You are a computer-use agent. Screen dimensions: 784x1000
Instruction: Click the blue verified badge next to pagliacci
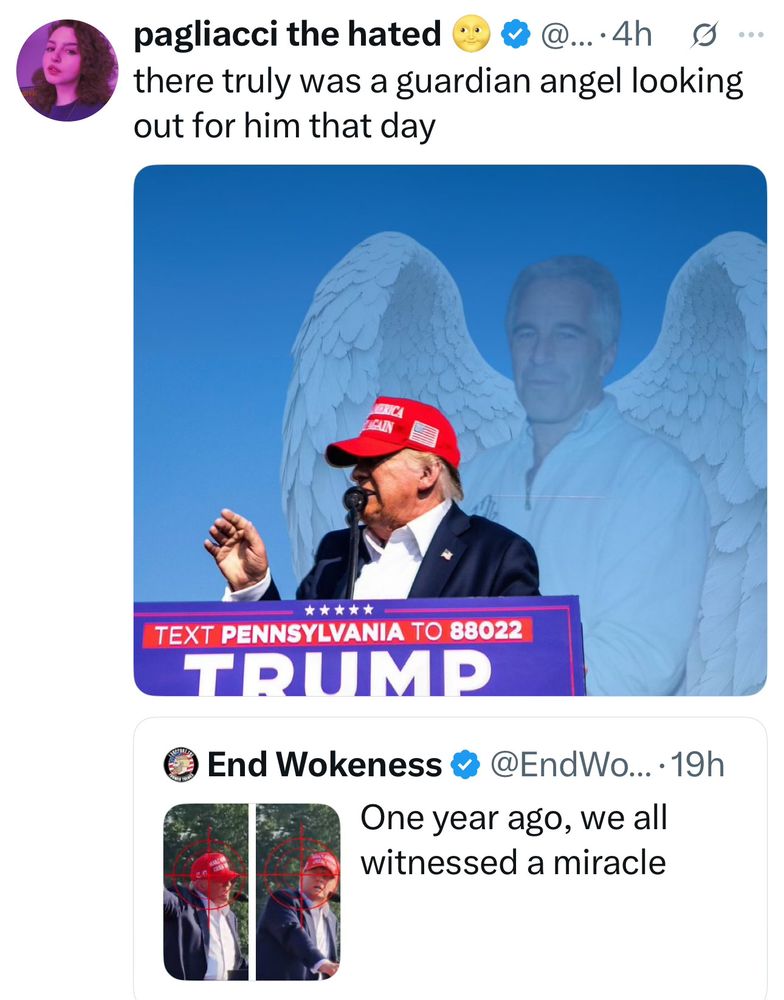pyautogui.click(x=514, y=36)
